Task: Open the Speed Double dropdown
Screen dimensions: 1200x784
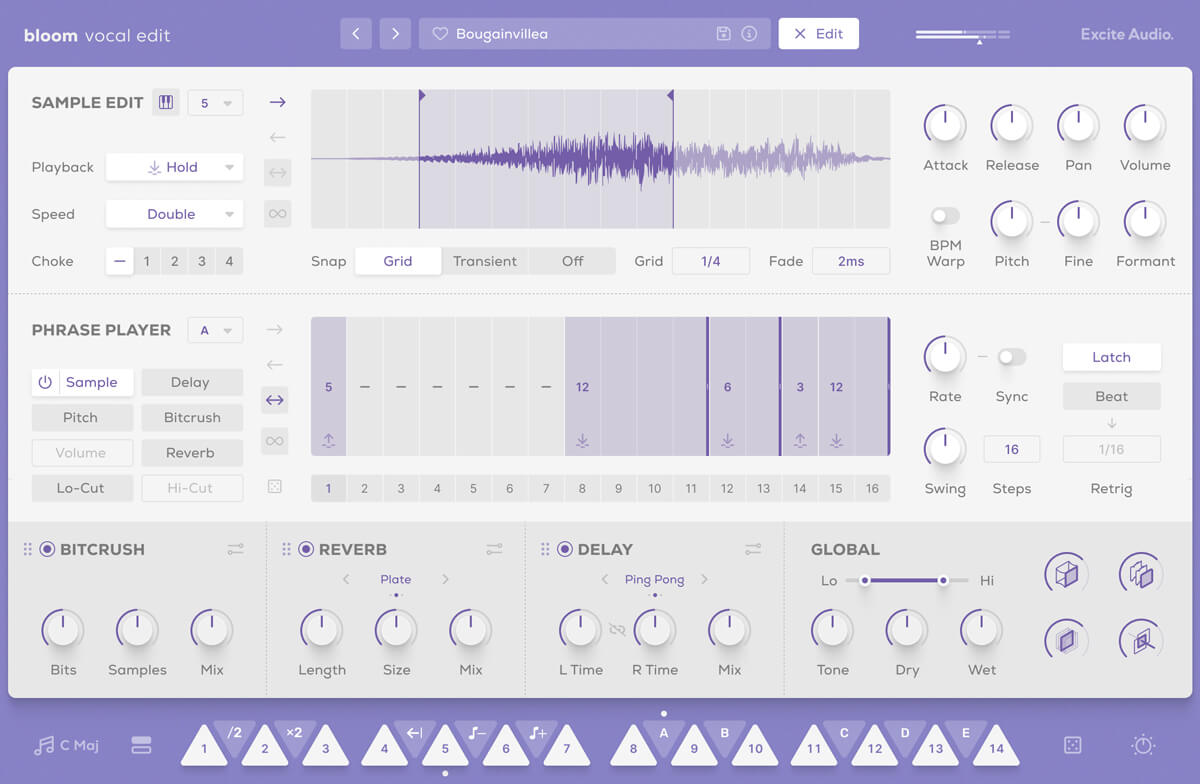Action: coord(174,214)
